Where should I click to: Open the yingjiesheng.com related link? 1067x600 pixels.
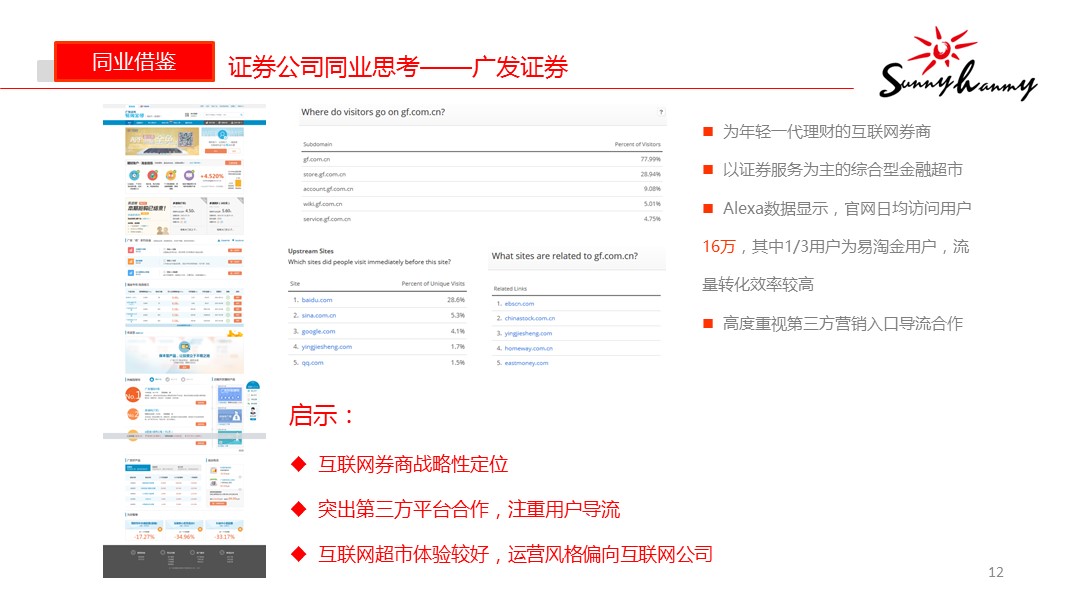click(x=528, y=333)
